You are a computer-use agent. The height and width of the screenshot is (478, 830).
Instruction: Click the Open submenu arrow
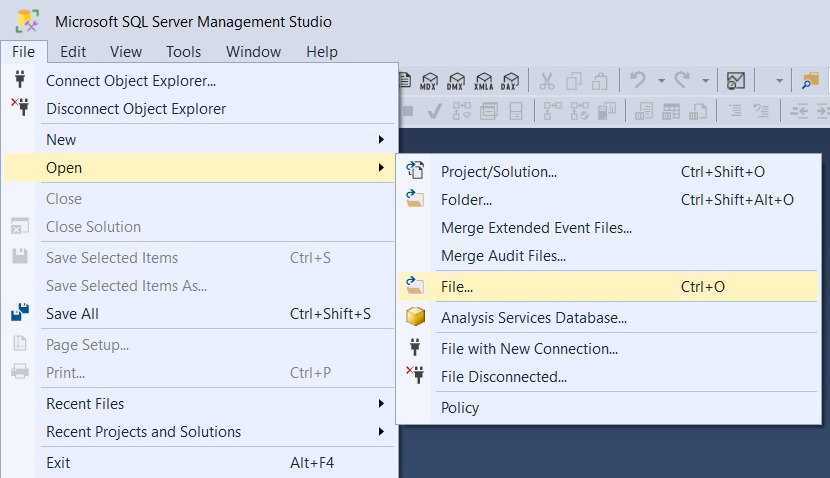point(381,168)
